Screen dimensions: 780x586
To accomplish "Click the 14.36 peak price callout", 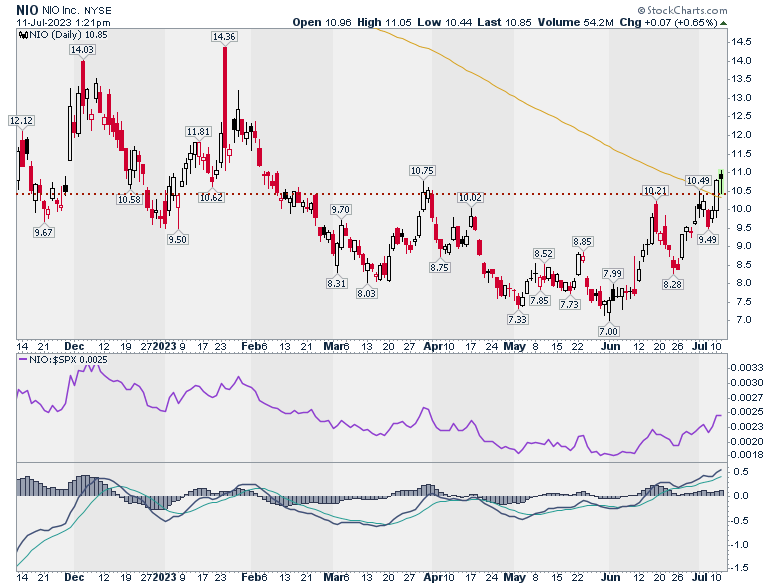I will pos(224,36).
